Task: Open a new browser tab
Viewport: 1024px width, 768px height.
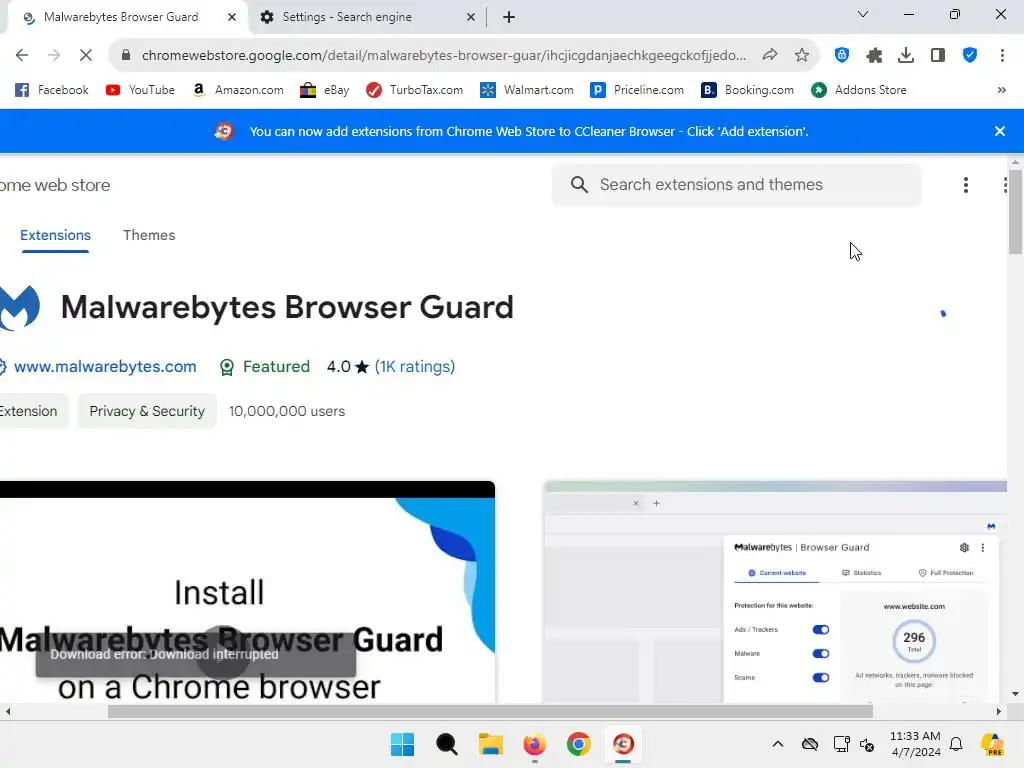Action: tap(509, 17)
